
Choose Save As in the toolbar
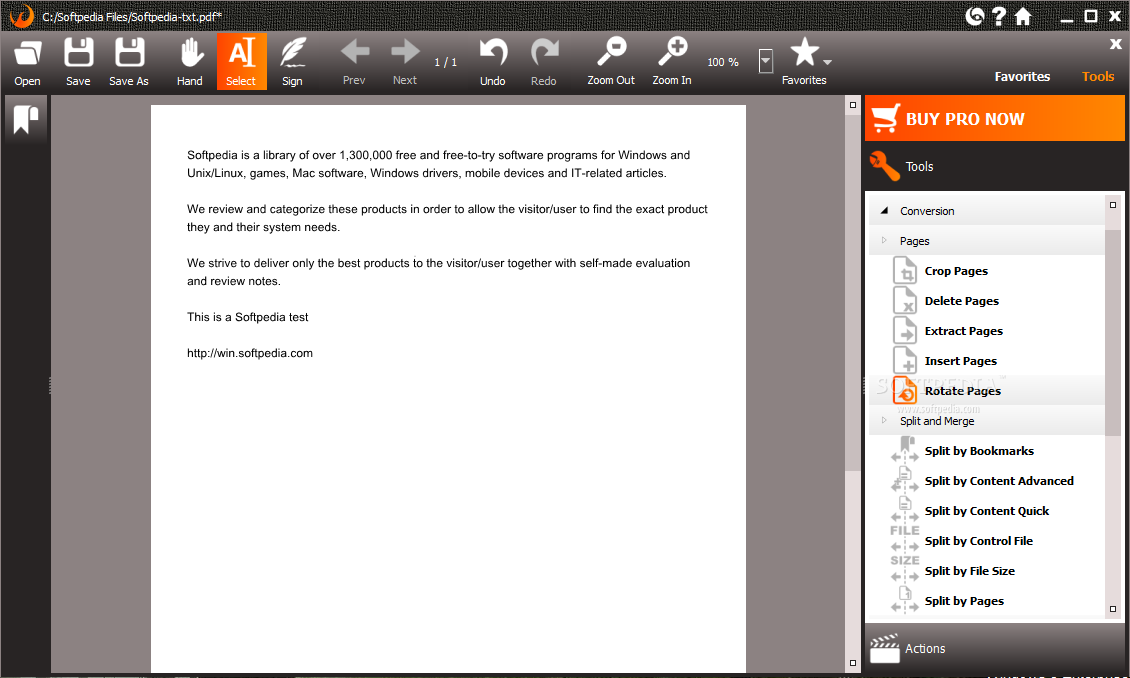point(129,62)
